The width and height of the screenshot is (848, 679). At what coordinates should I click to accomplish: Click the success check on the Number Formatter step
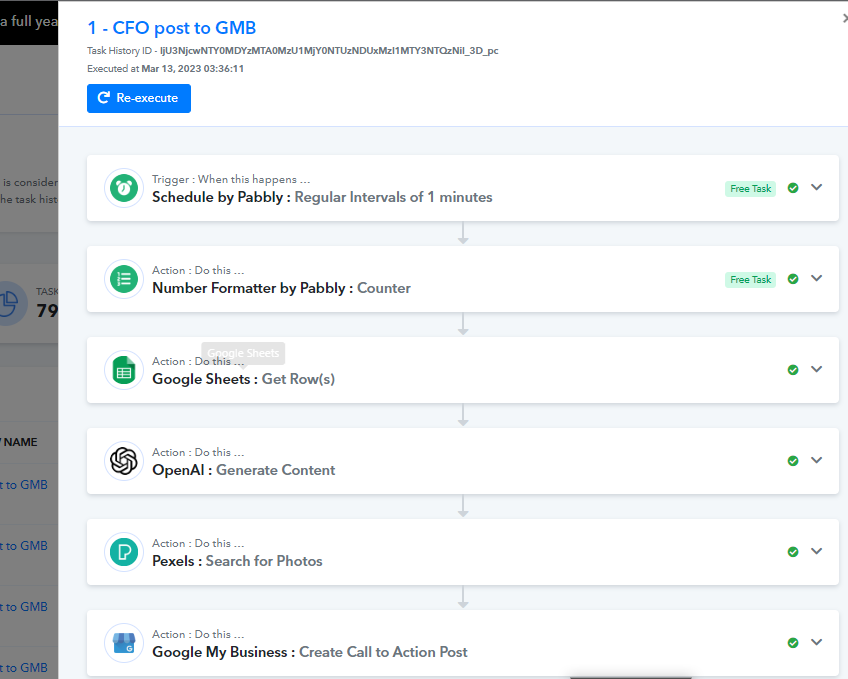coord(793,279)
